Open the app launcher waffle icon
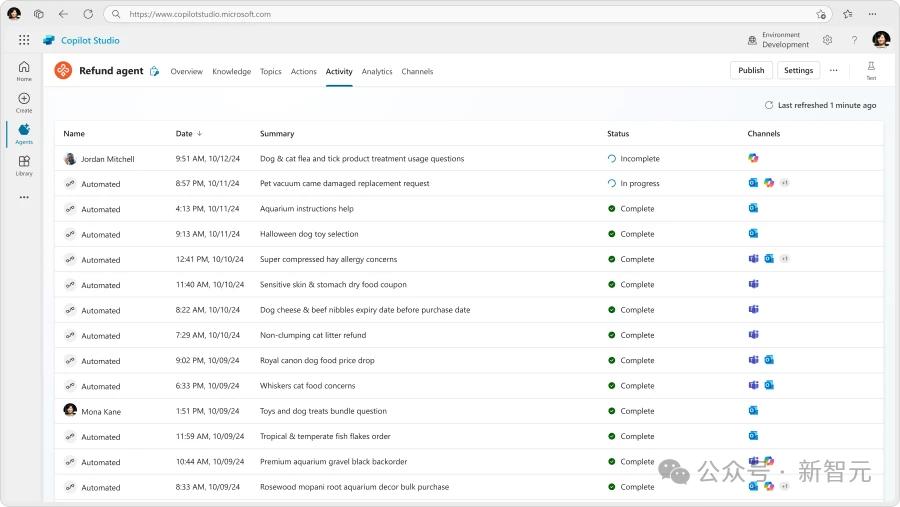Screen dimensions: 900x507 [x=24, y=40]
